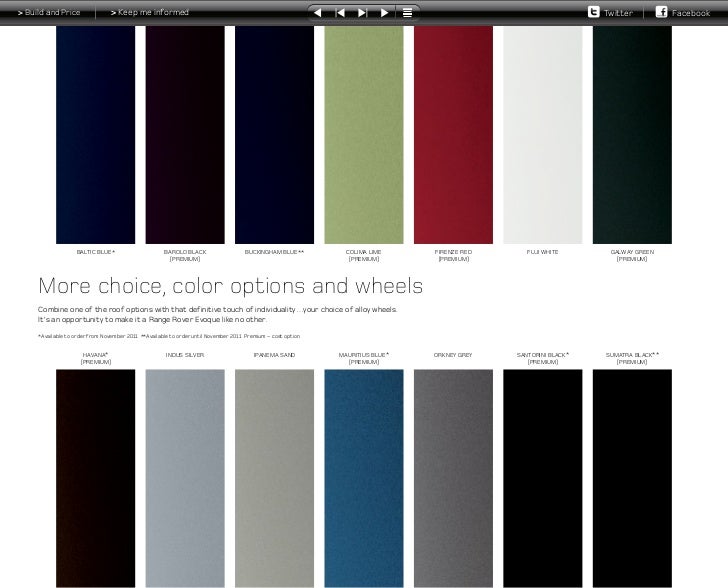Select the Colima Lime color swatch

(x=364, y=135)
